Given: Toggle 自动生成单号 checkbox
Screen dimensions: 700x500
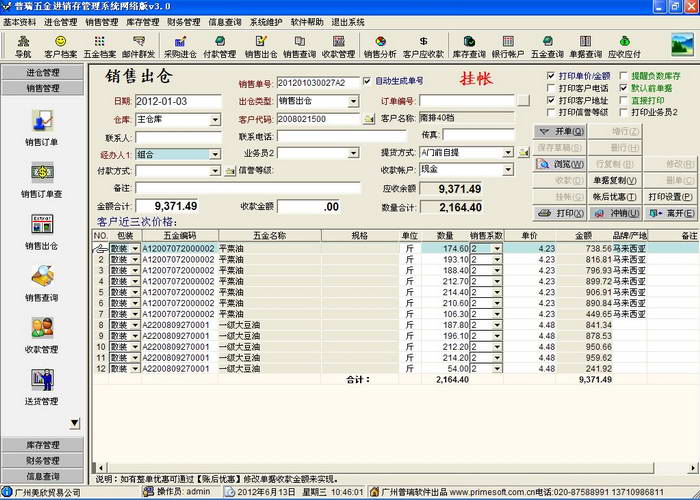Looking at the screenshot, I should point(367,81).
